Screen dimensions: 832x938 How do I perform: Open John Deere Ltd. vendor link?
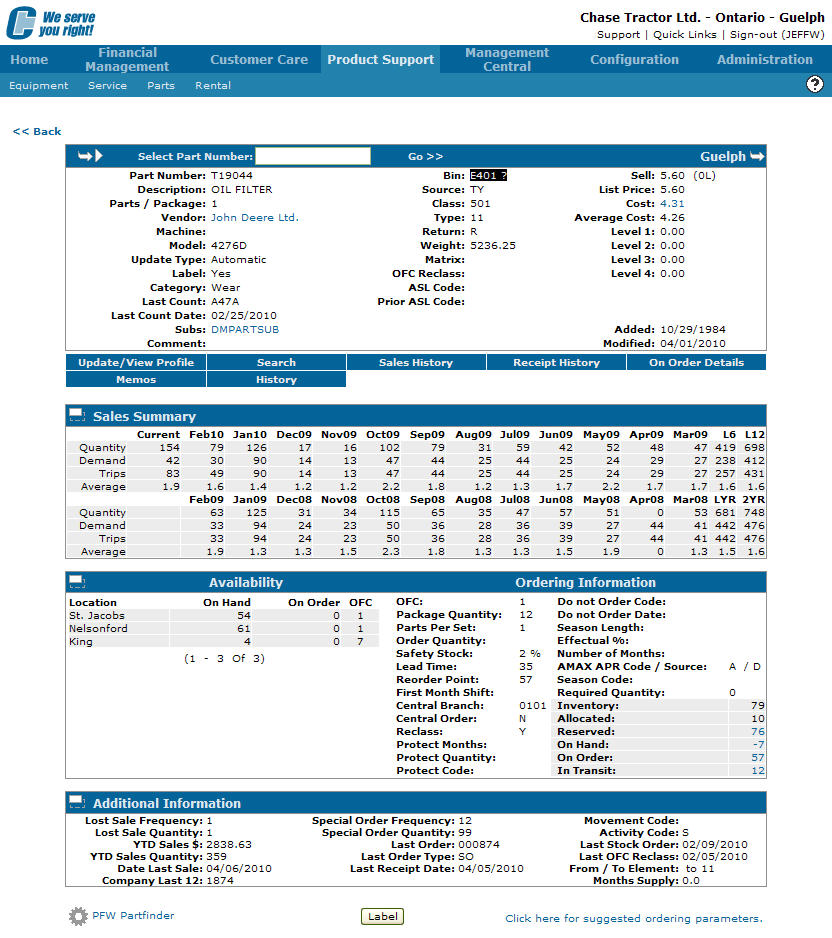[254, 218]
